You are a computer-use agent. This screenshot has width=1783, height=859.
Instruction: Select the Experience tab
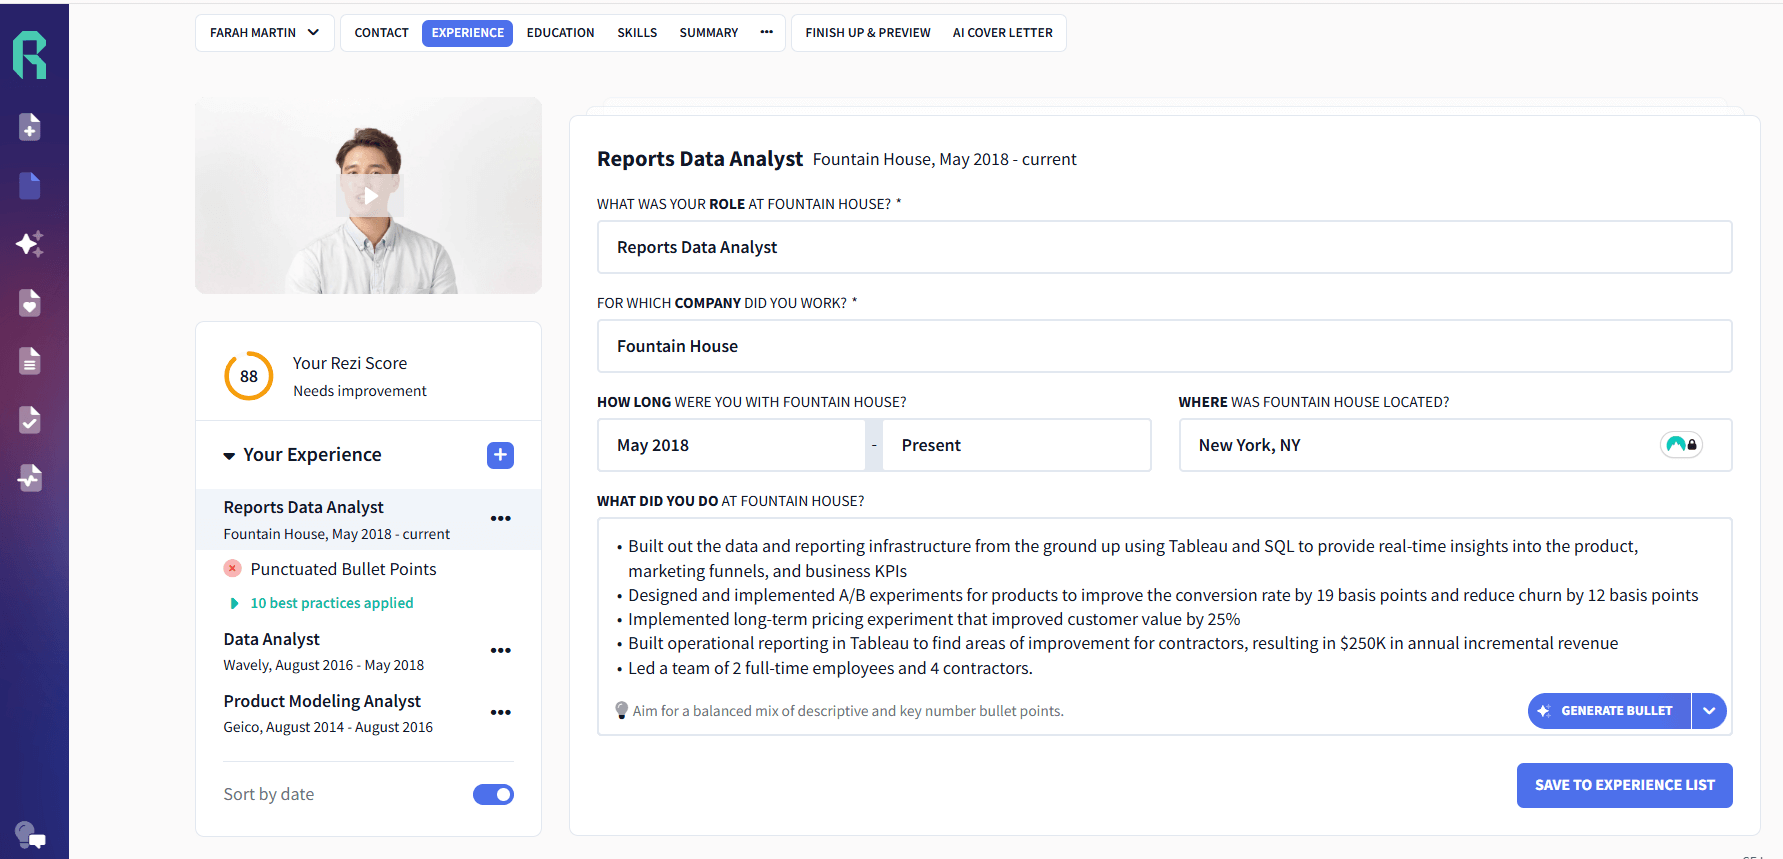[467, 33]
